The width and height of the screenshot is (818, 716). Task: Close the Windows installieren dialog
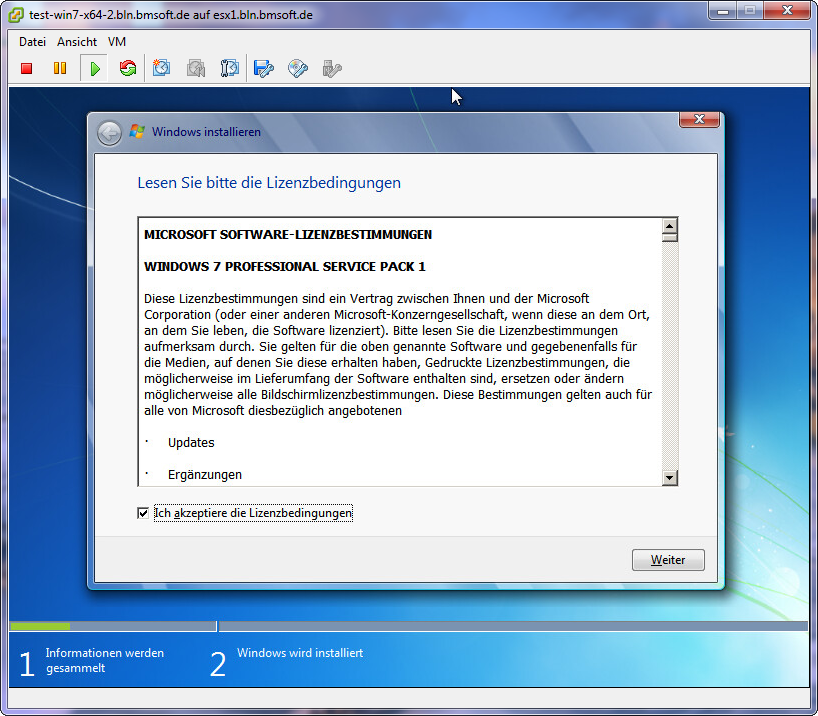[699, 120]
